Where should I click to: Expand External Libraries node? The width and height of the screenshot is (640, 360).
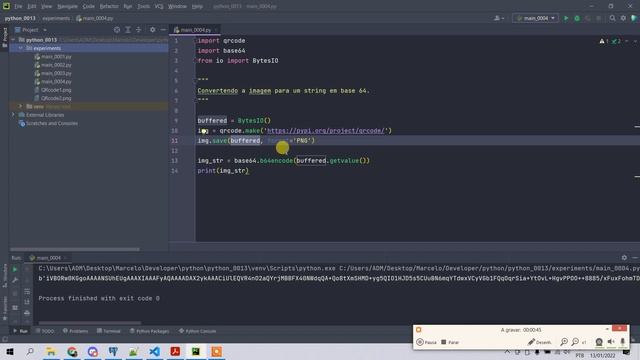coord(13,115)
